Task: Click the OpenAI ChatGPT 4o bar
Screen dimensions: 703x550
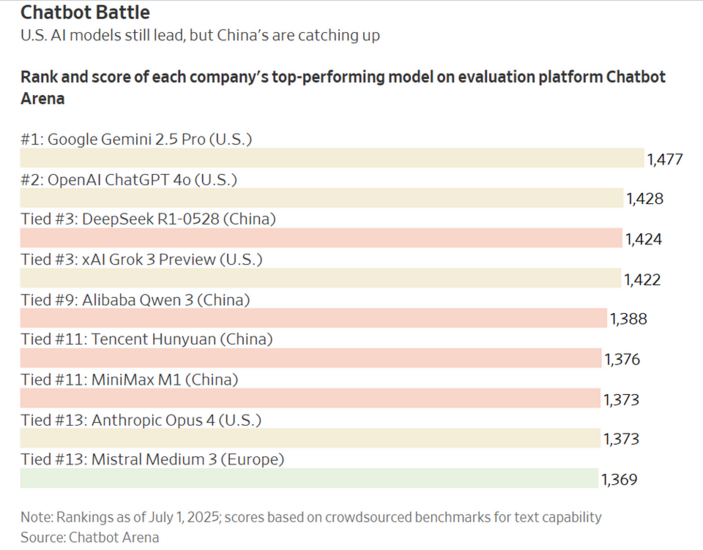Action: coord(322,198)
